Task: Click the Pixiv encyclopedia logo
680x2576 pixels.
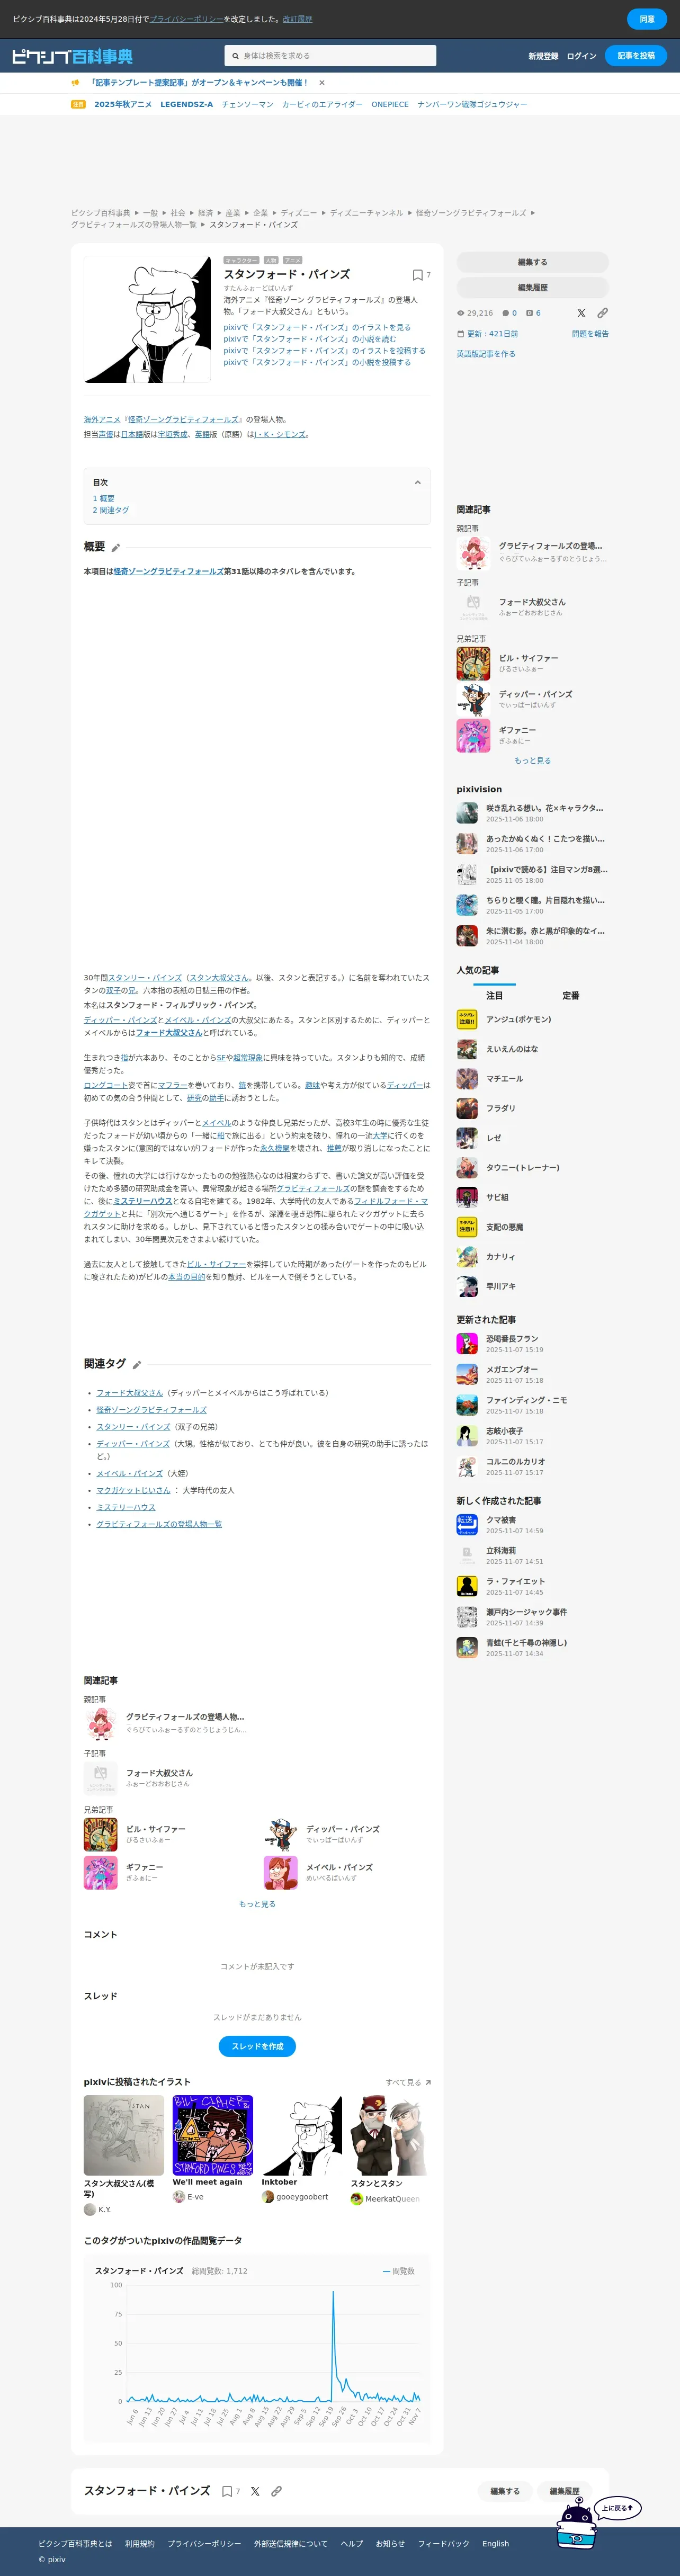Action: click(x=72, y=56)
